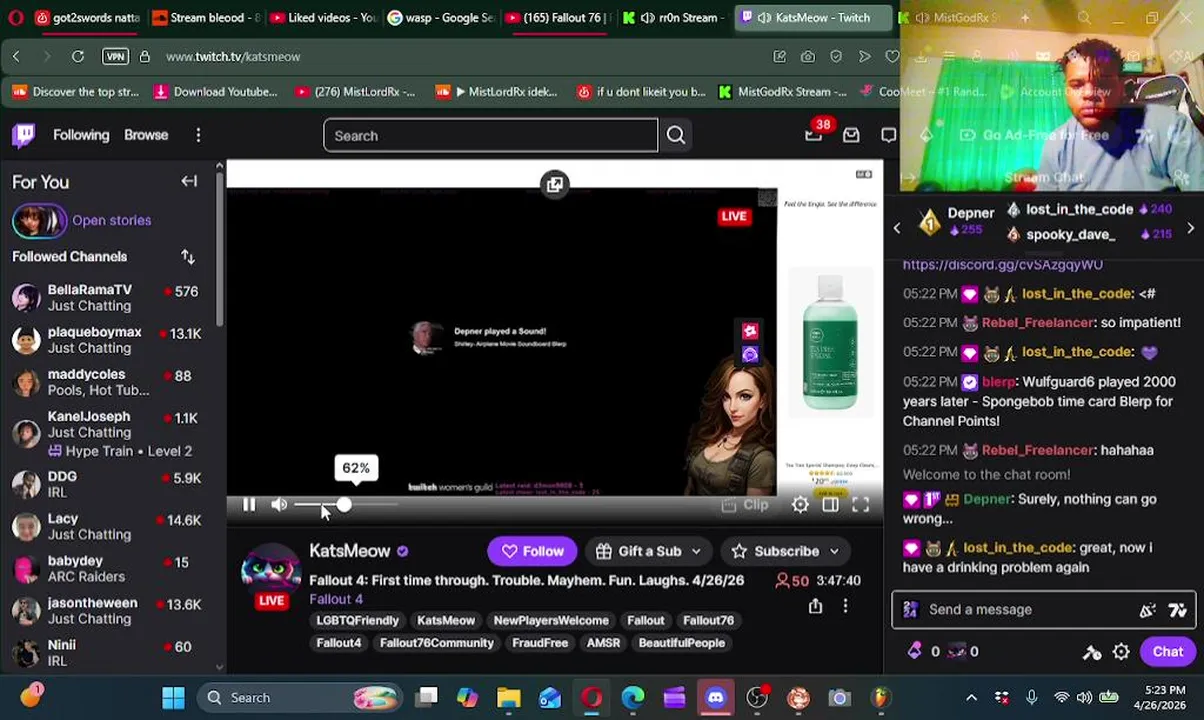
Task: Toggle the browser VPN badge
Action: pyautogui.click(x=116, y=57)
